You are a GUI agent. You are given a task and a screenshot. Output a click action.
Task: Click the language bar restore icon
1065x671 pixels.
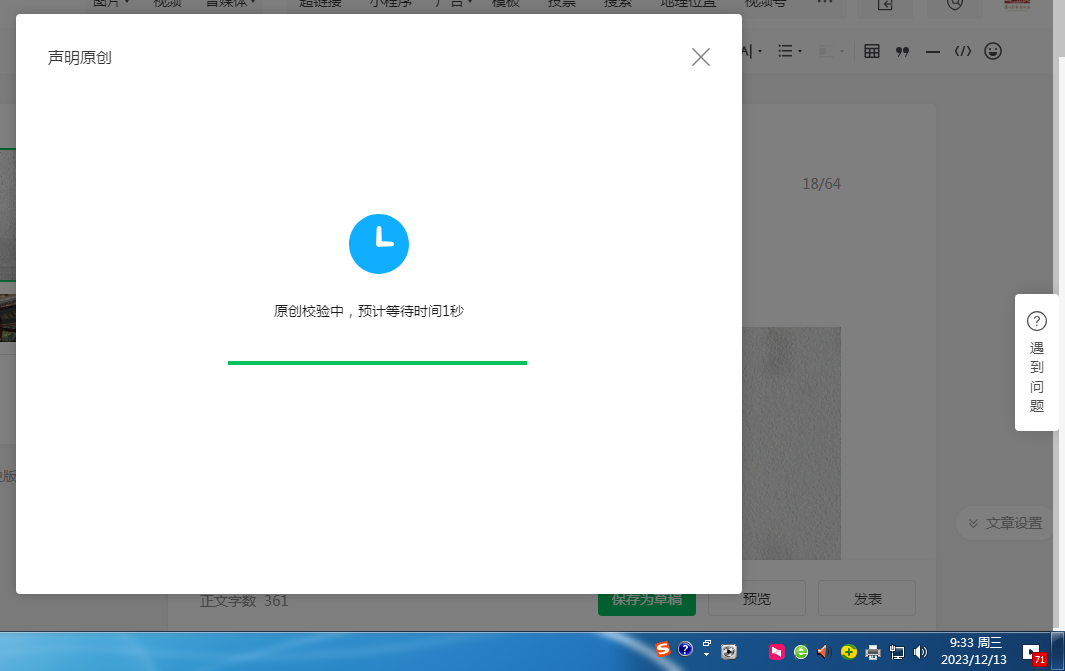point(706,643)
